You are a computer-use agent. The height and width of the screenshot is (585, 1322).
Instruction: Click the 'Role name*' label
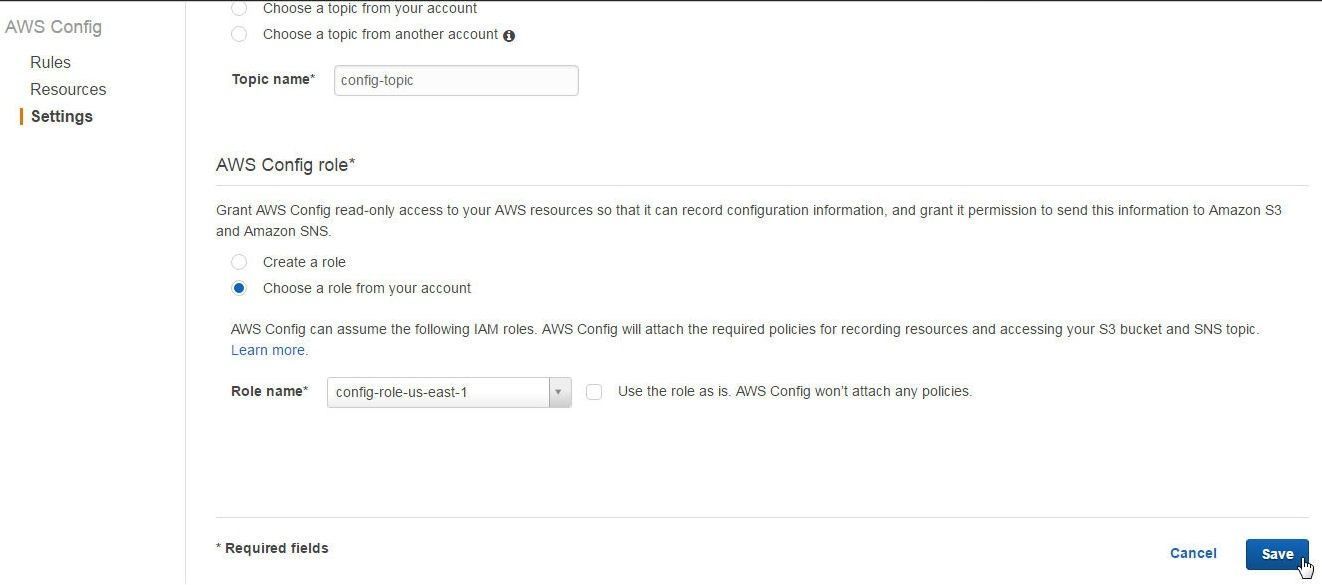(x=270, y=391)
